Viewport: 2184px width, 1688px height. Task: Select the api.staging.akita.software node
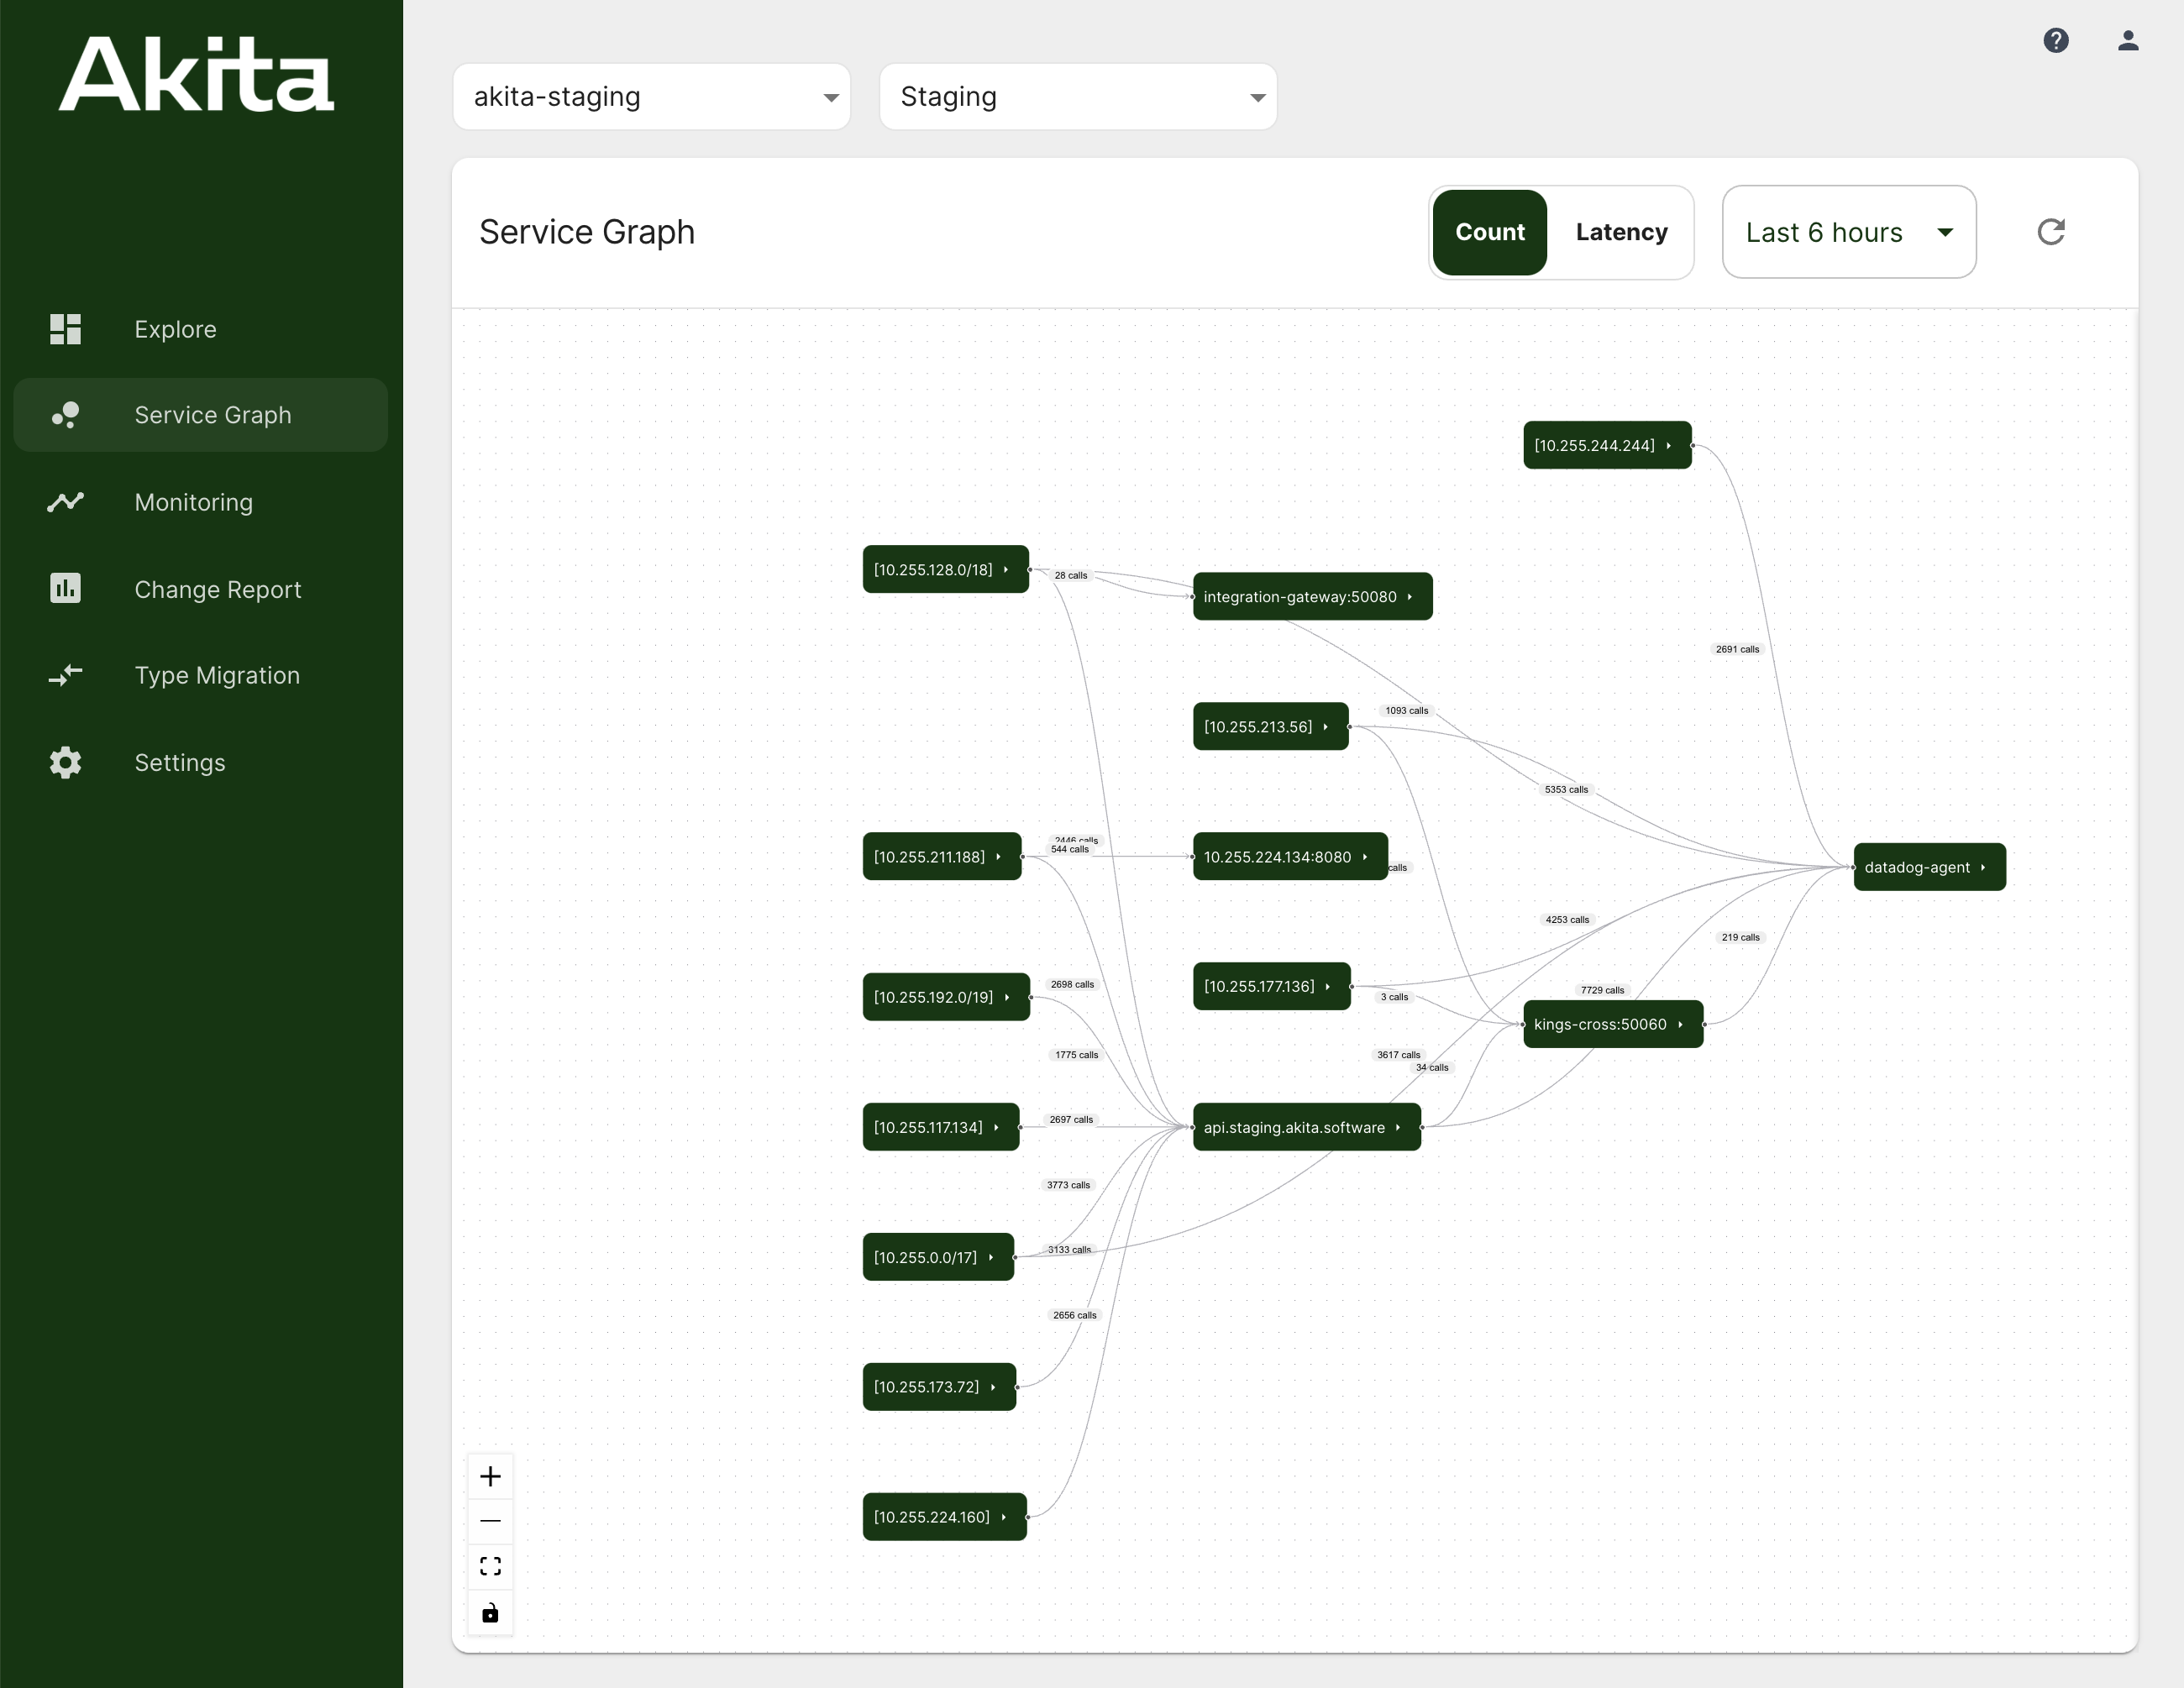1293,1127
